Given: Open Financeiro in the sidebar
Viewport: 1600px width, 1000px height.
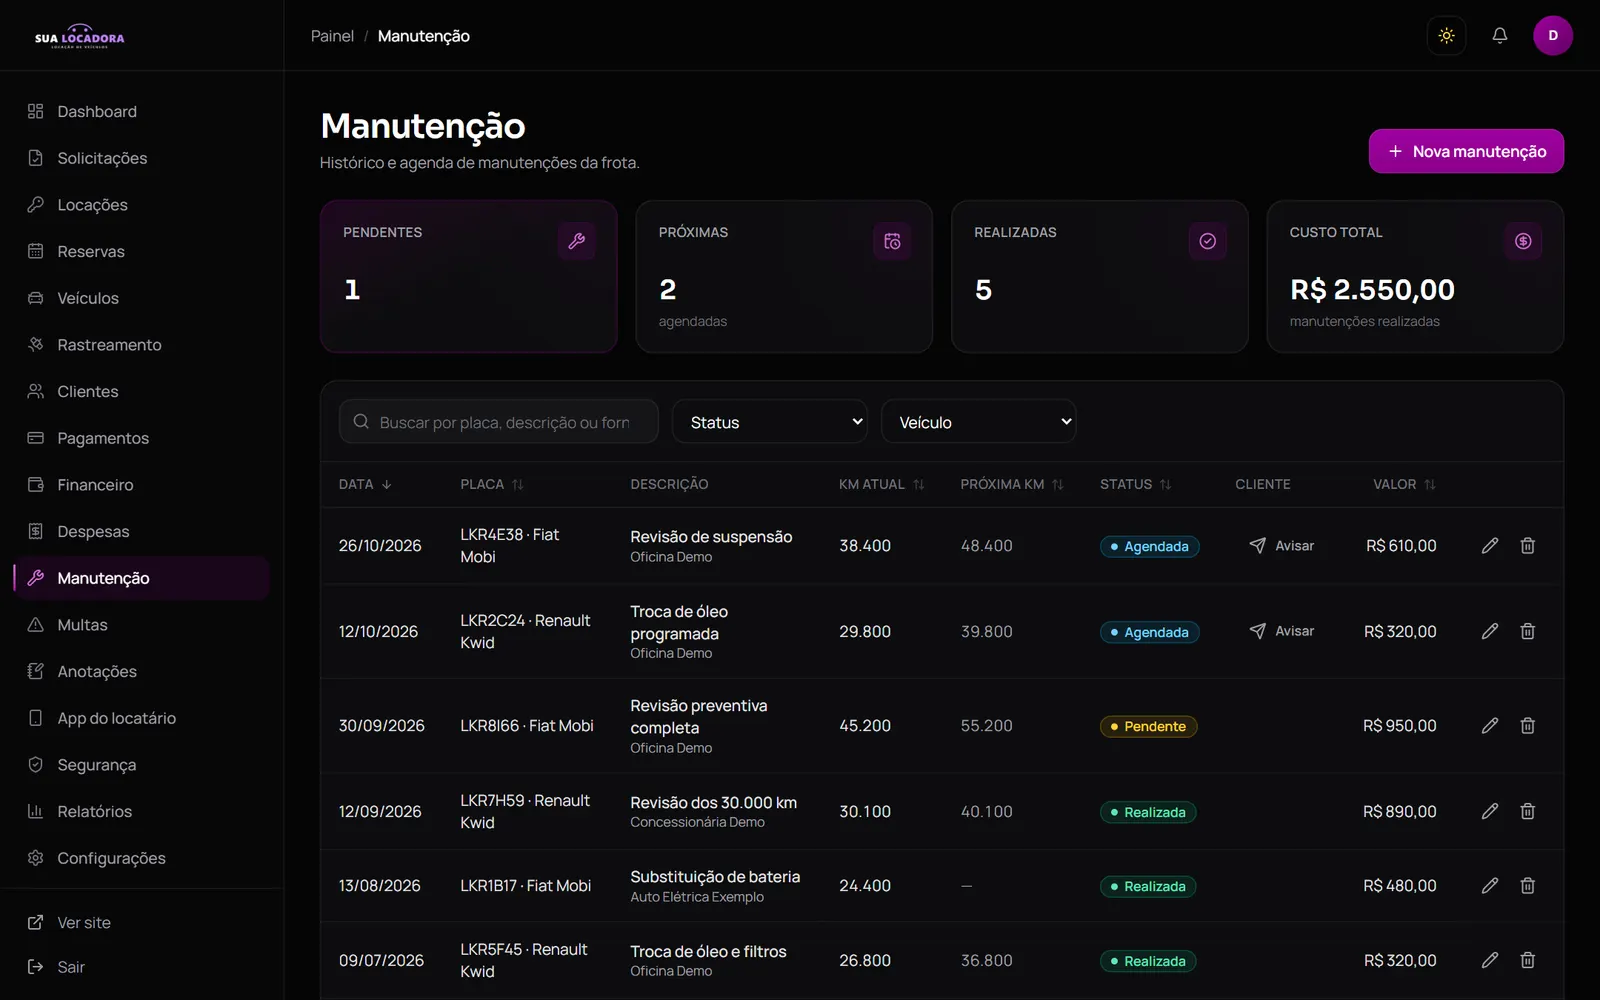Looking at the screenshot, I should click(142, 485).
